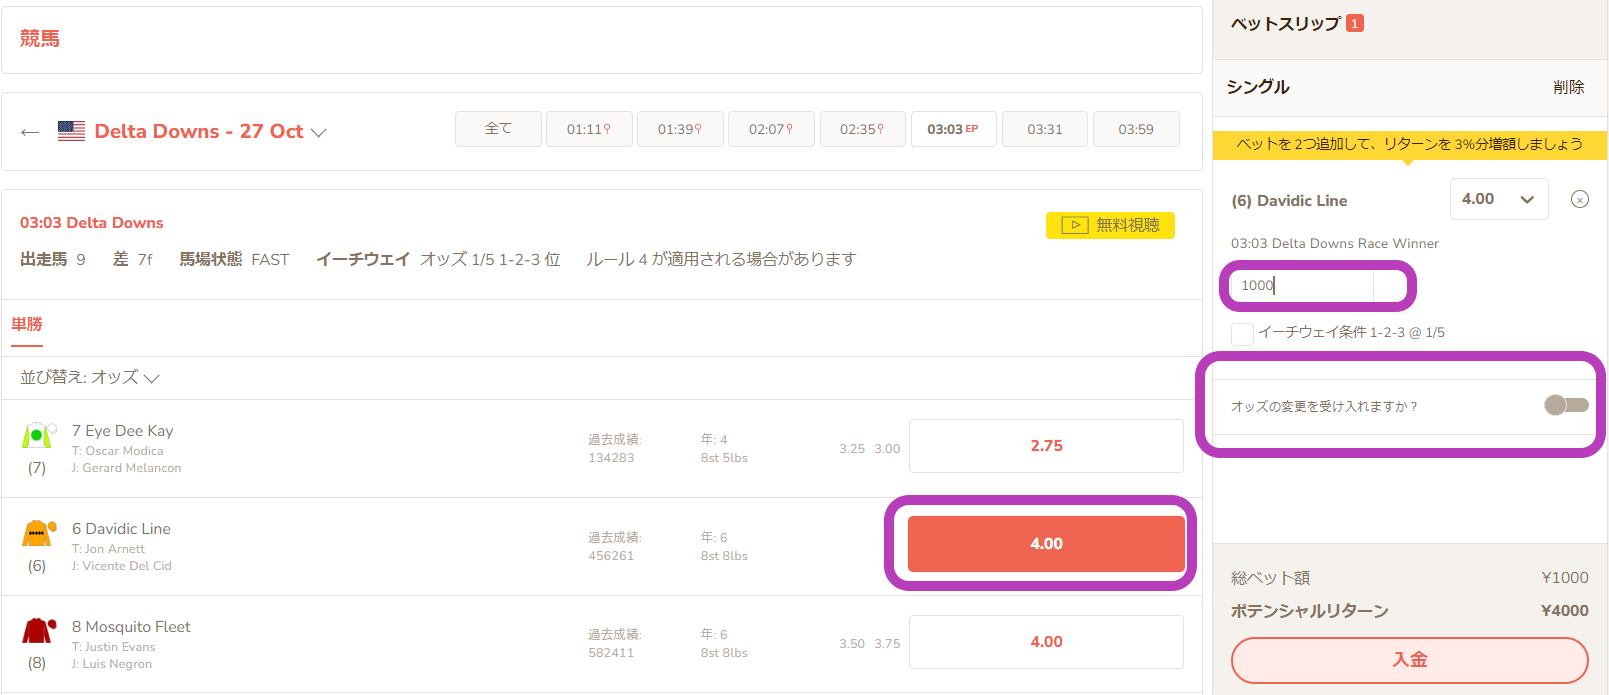Image resolution: width=1609 pixels, height=695 pixels.
Task: Select the 03:31 race time tab
Action: click(1045, 129)
